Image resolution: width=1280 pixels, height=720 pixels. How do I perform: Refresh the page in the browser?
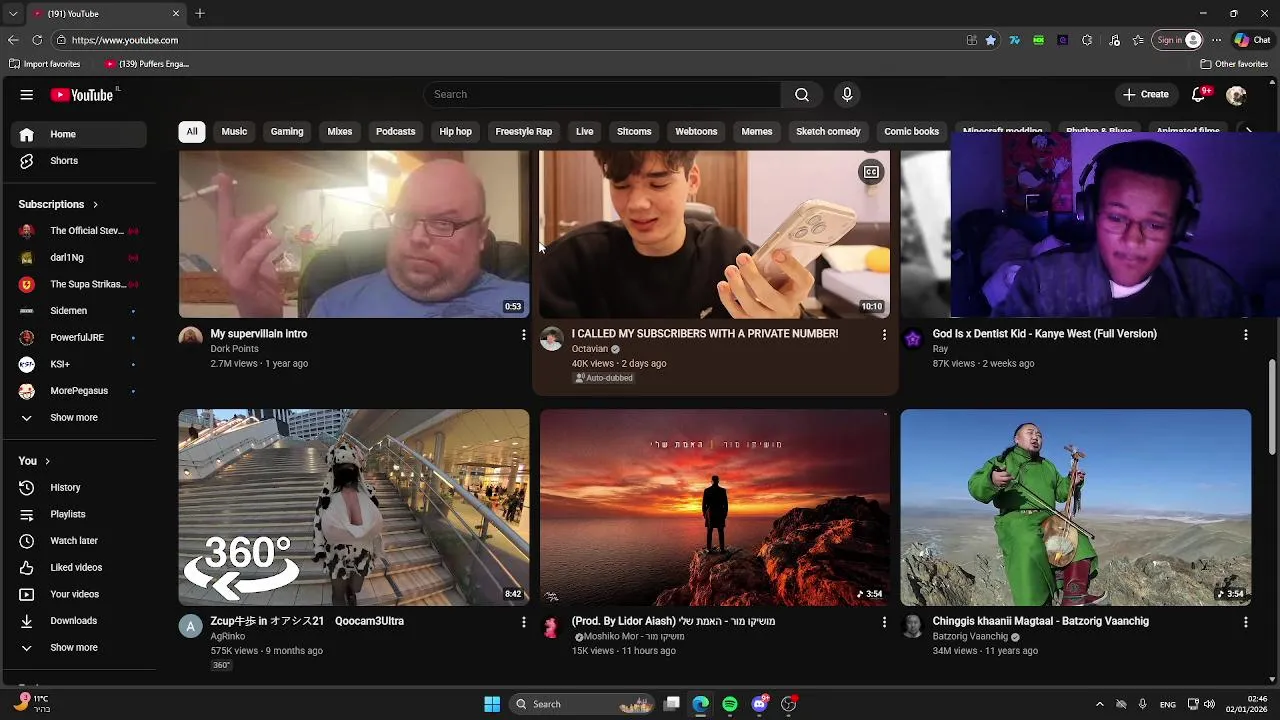37,40
